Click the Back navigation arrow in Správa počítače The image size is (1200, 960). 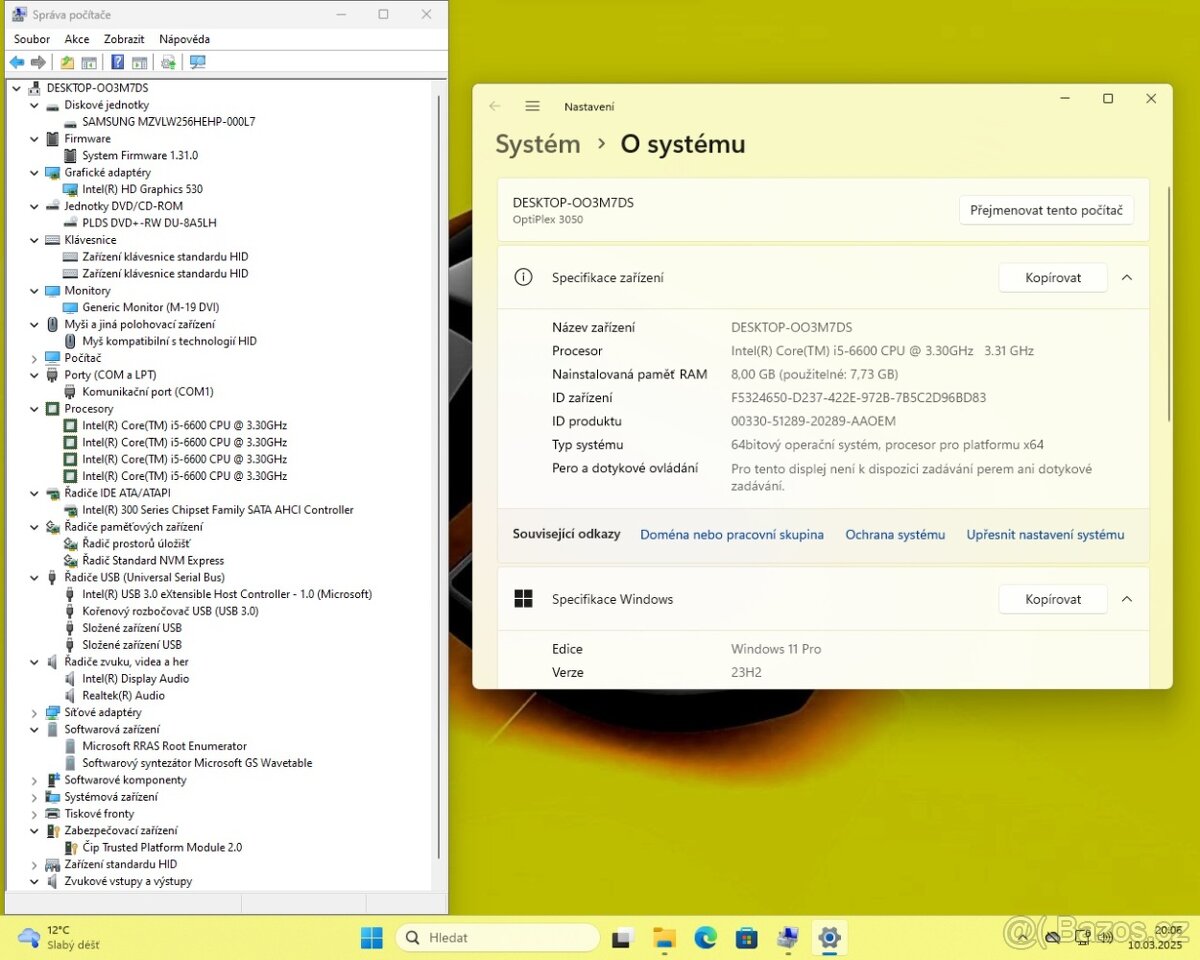coord(16,61)
